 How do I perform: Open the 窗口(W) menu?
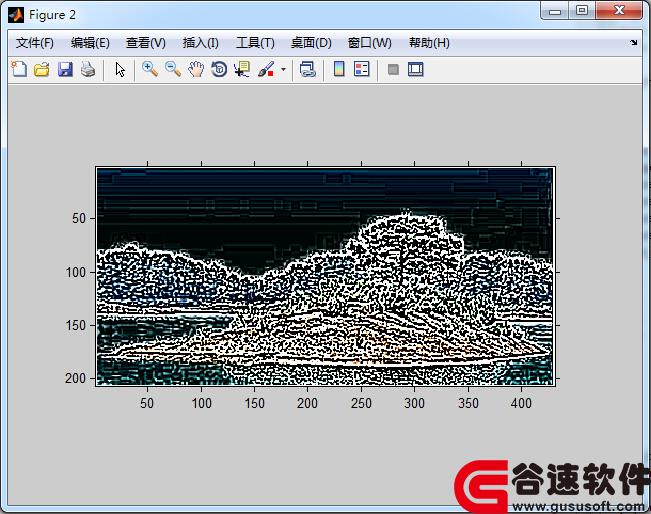(370, 43)
